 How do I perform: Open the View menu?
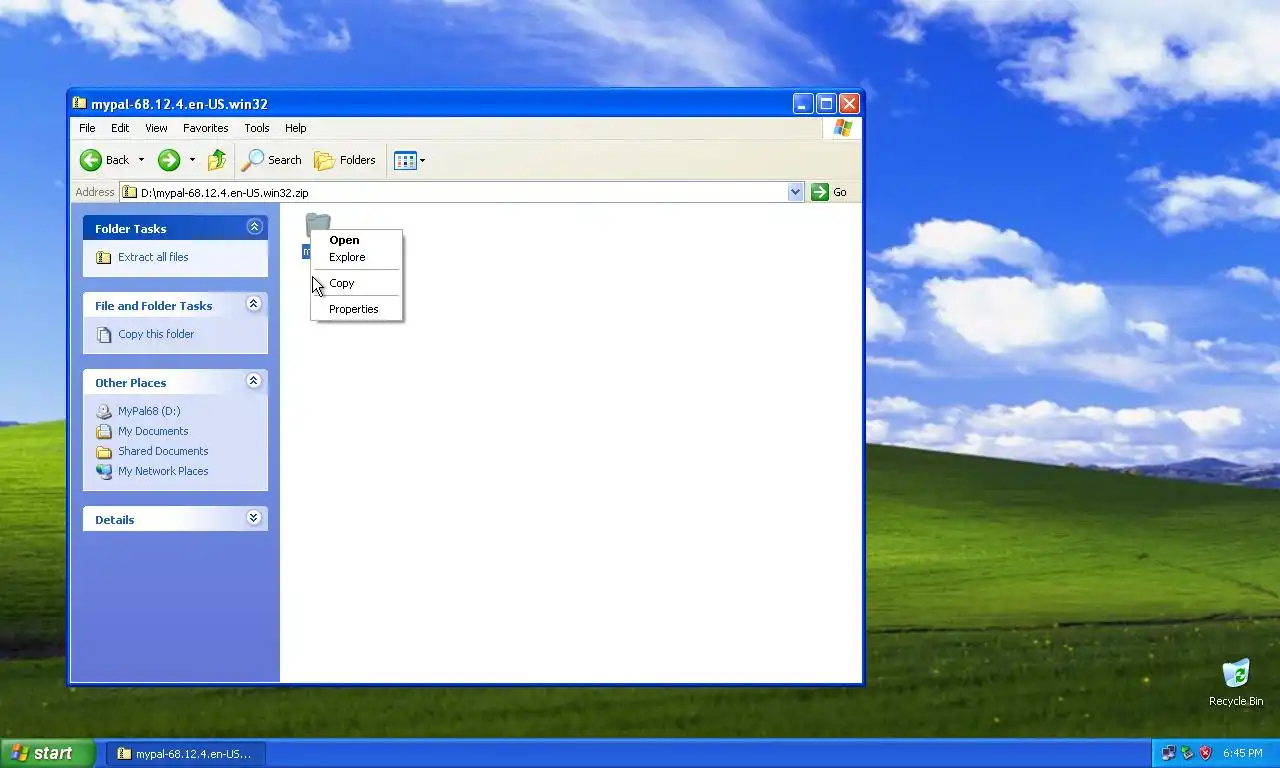[x=156, y=128]
